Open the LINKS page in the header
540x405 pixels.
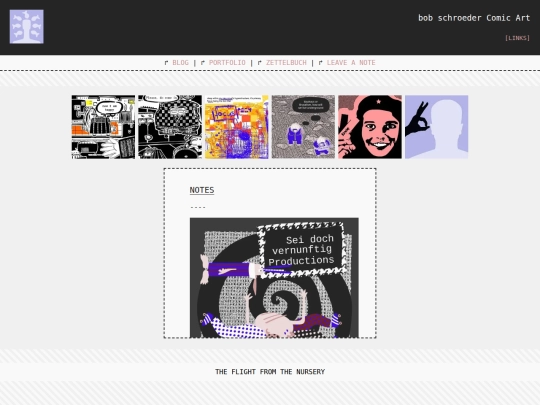pos(517,38)
